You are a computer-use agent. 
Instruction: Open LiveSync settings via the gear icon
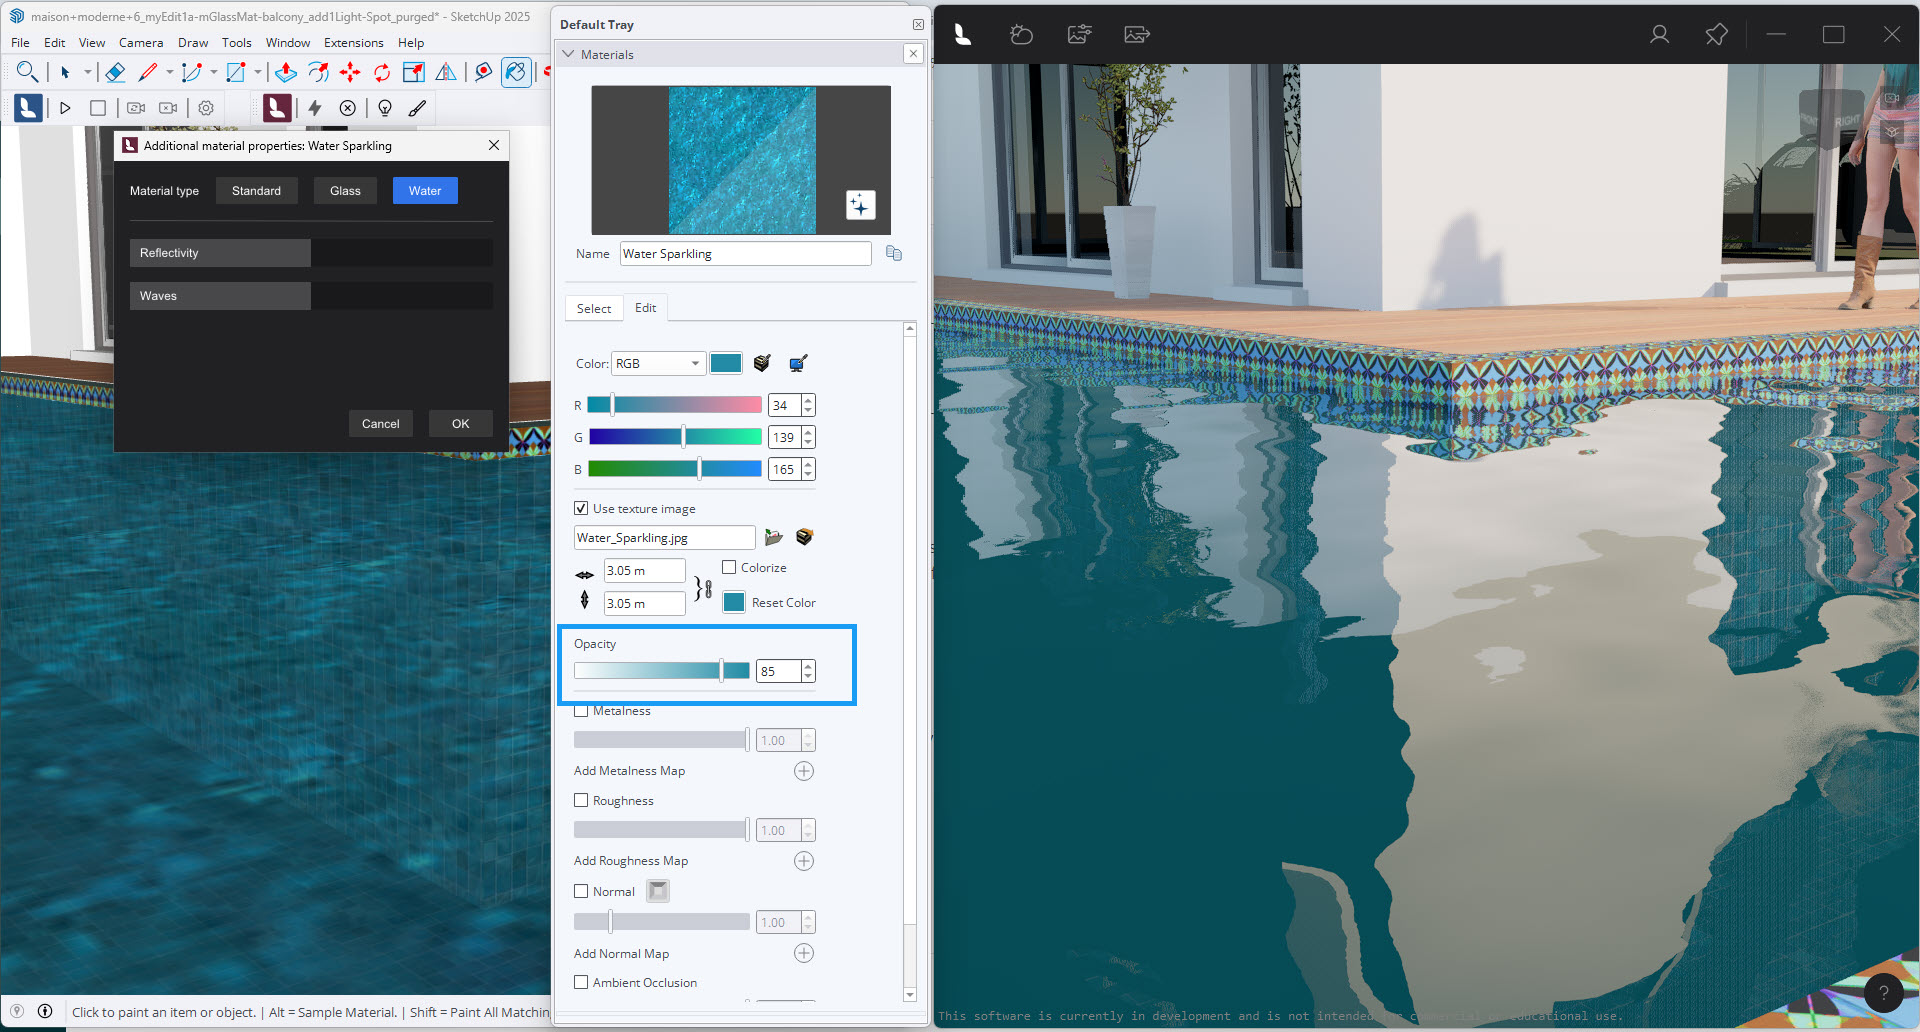(206, 108)
